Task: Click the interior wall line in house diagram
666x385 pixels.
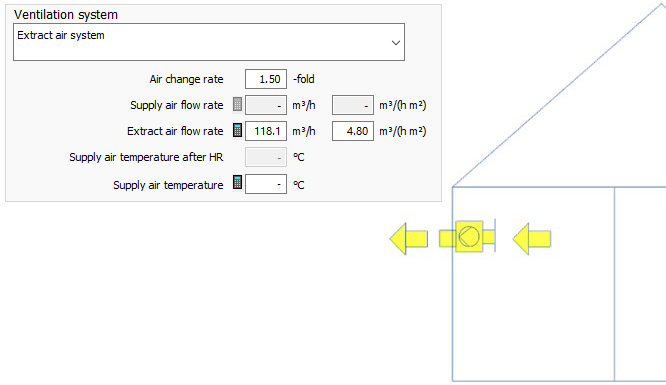Action: 615,284
